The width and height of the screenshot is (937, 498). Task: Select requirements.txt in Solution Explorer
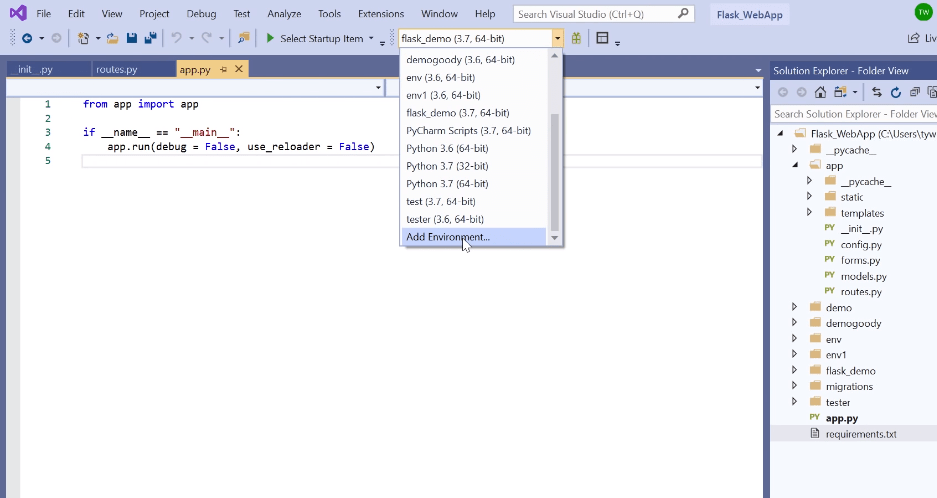[861, 434]
